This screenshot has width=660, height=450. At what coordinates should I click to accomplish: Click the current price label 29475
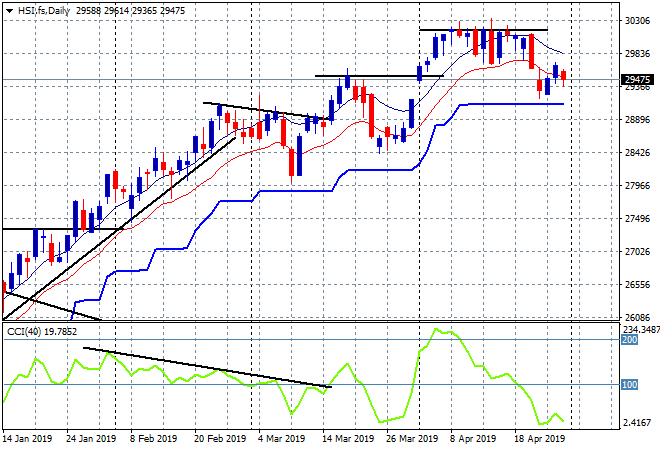637,80
